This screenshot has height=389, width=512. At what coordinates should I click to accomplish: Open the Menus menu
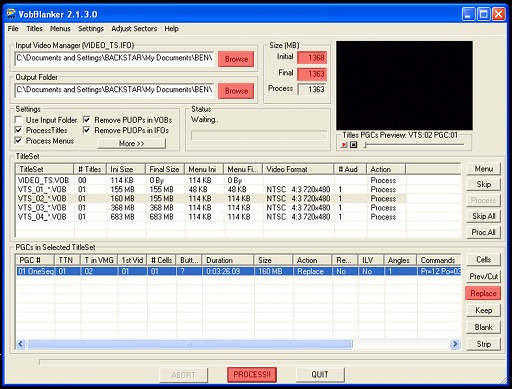click(60, 29)
